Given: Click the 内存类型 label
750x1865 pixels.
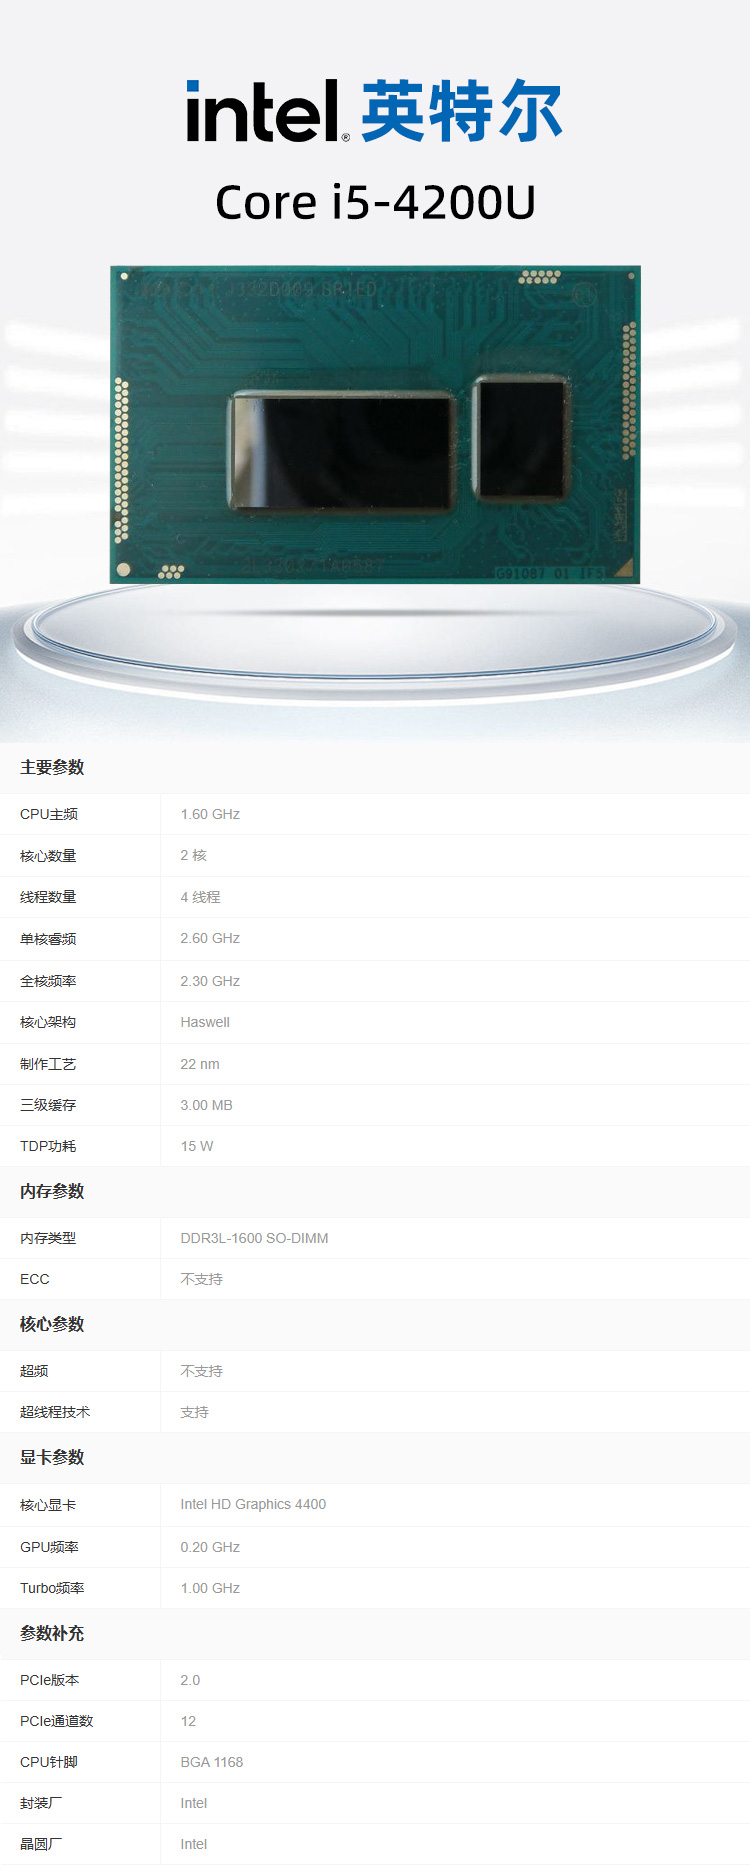Looking at the screenshot, I should (x=48, y=1238).
